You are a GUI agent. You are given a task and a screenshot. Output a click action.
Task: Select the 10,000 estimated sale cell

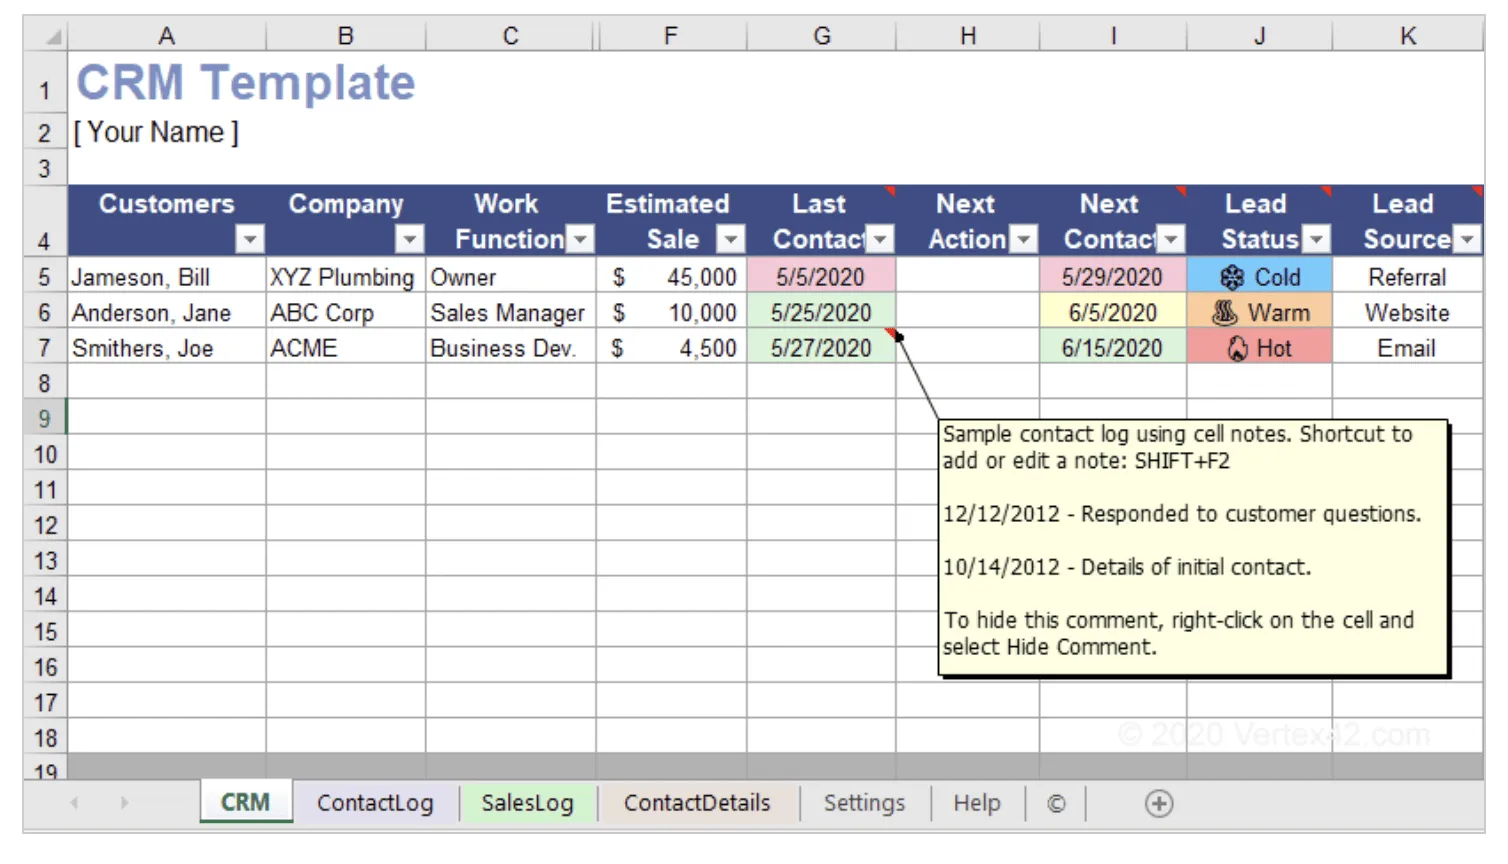pos(672,313)
